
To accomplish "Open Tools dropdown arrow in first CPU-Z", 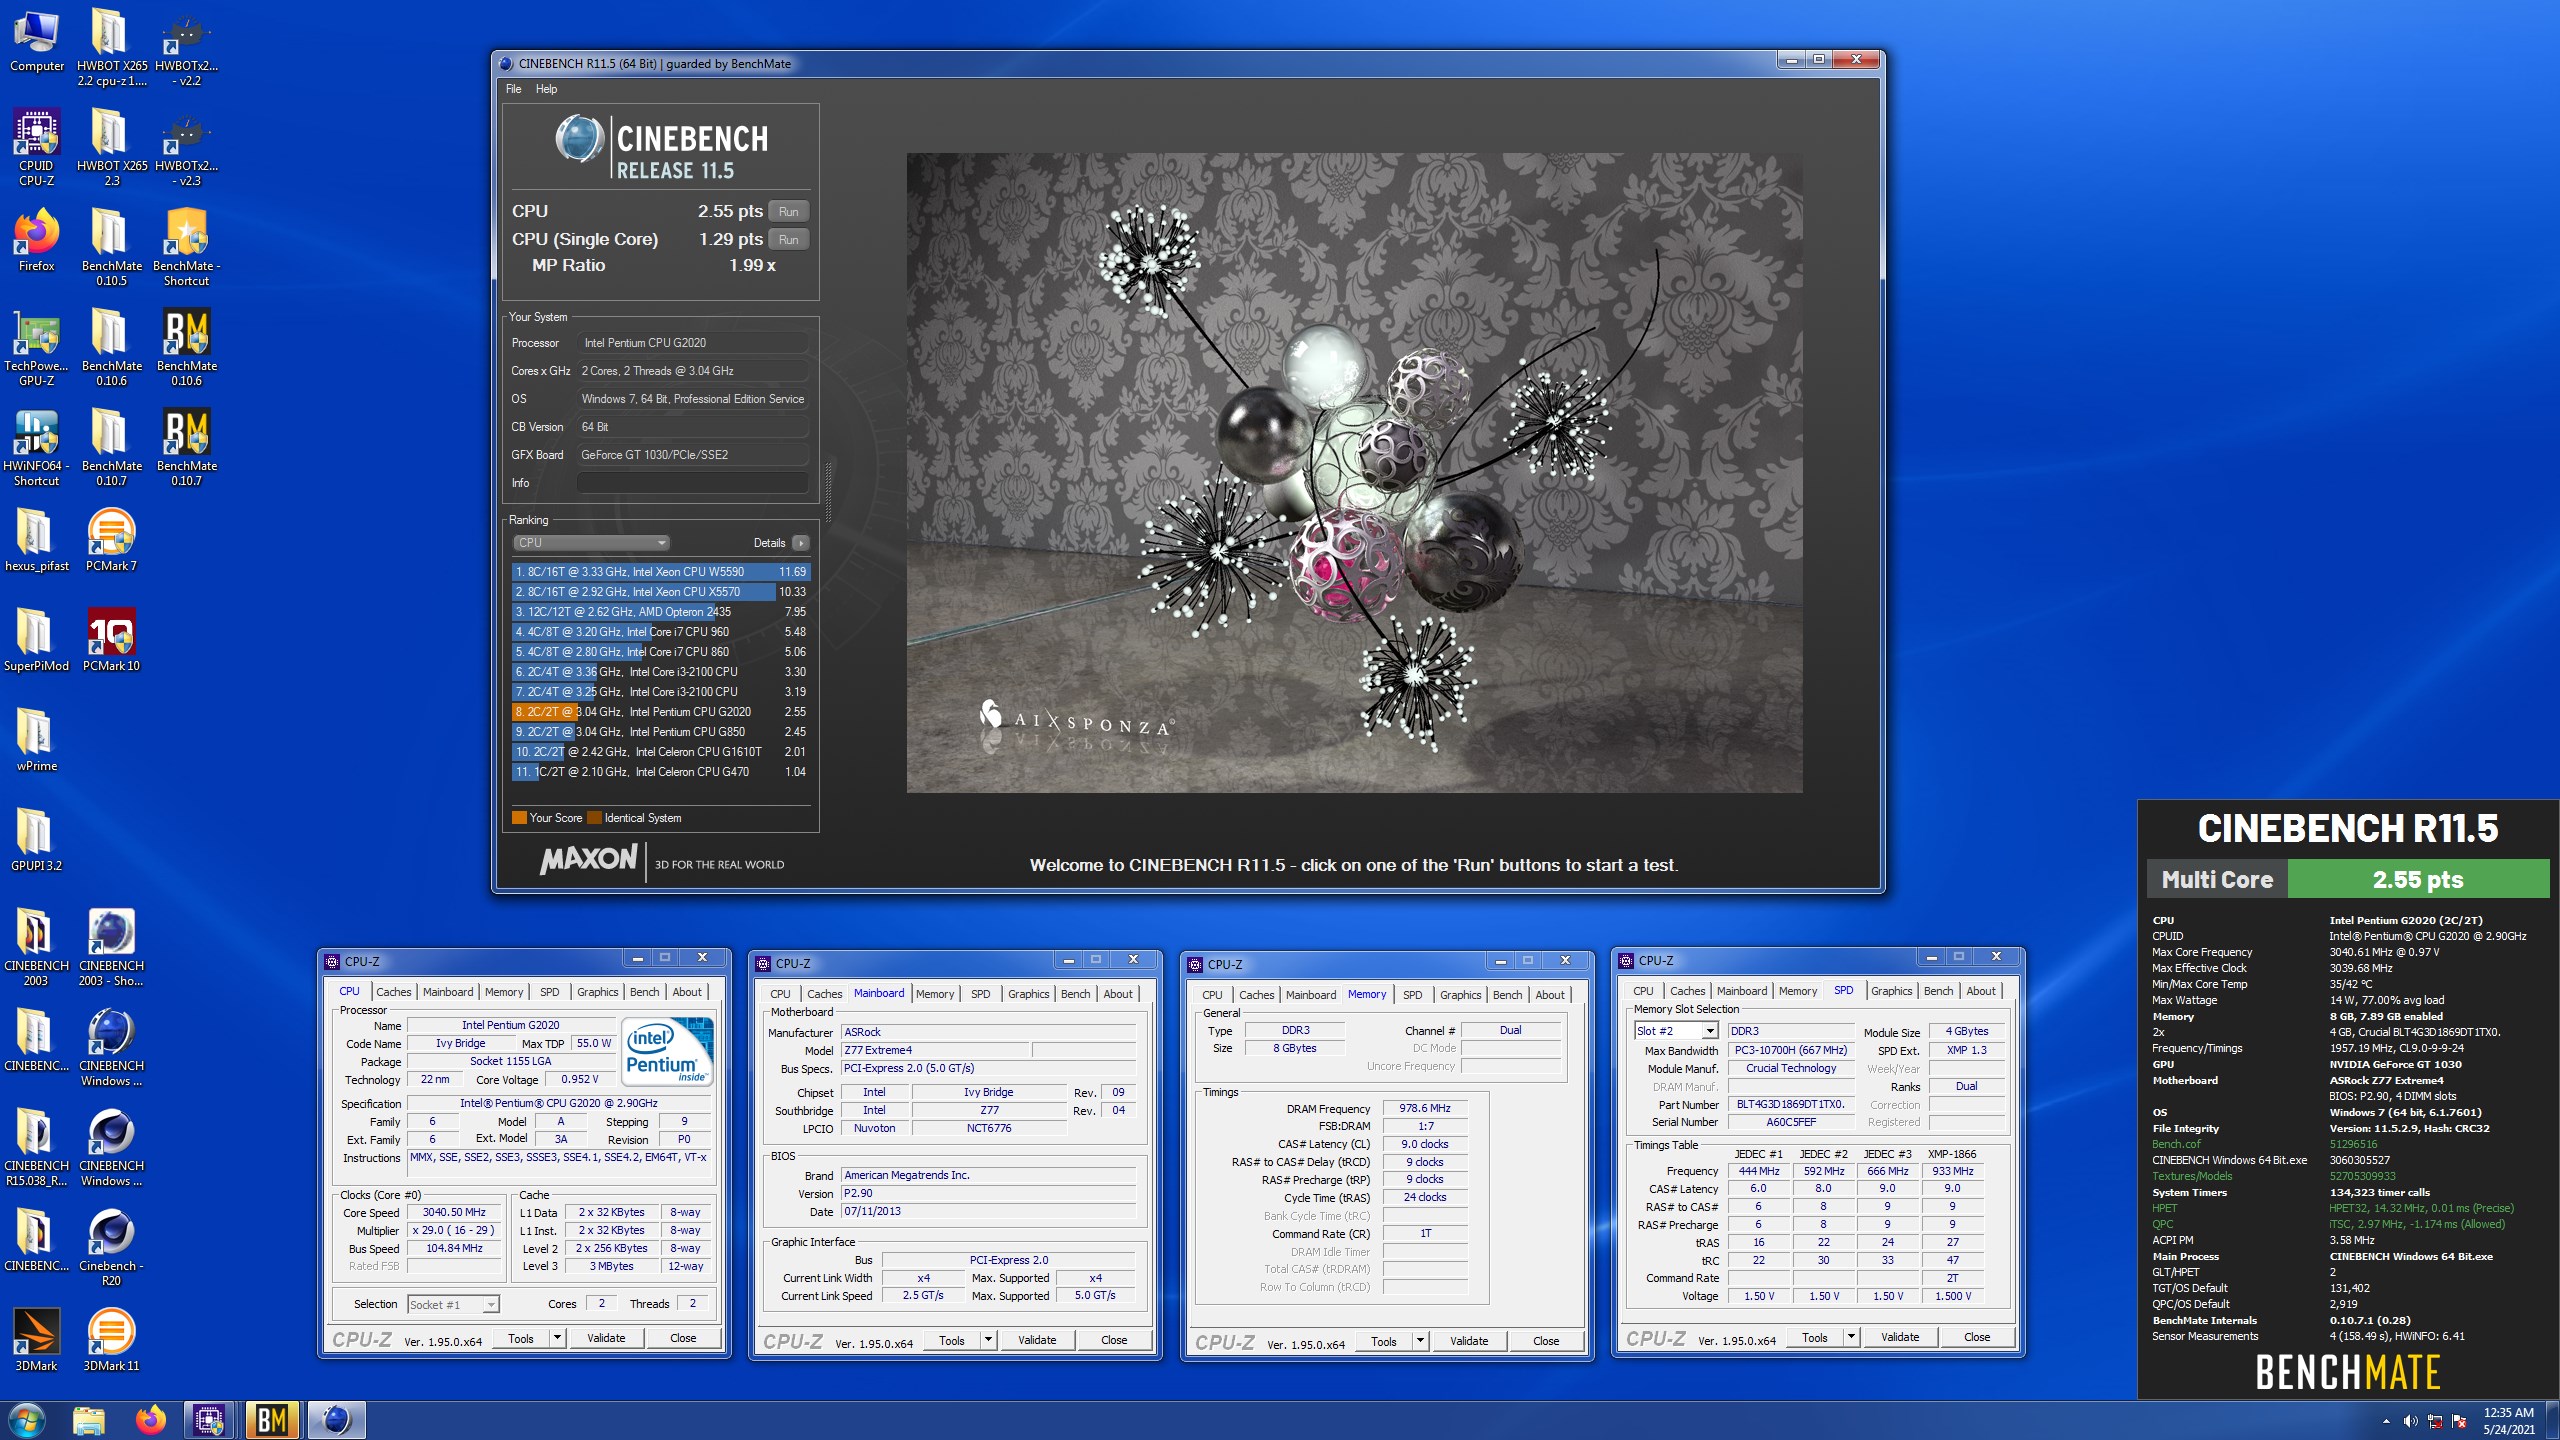I will [x=557, y=1338].
